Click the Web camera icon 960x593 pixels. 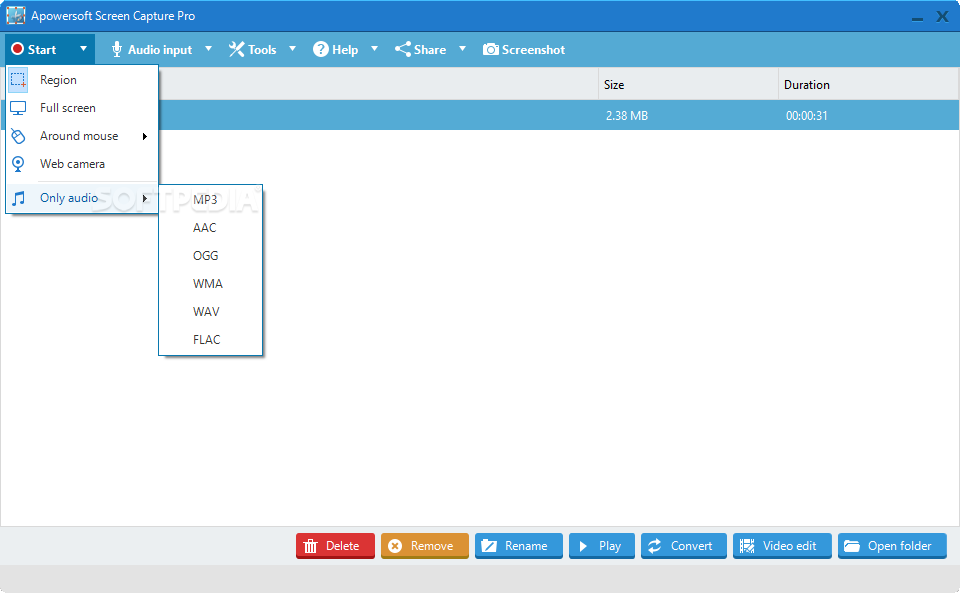pos(18,164)
